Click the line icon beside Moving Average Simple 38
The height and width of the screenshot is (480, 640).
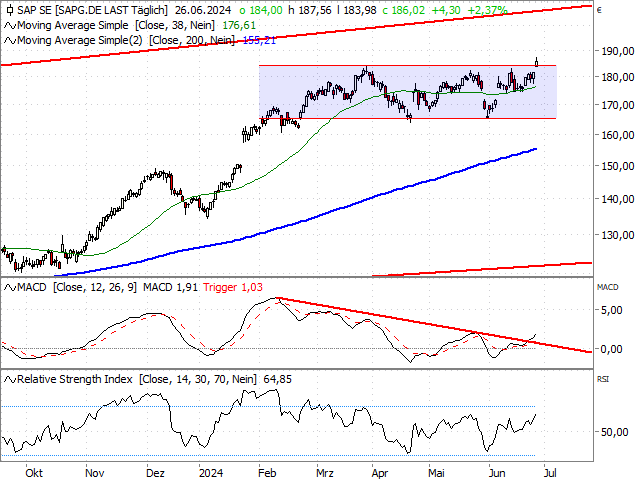click(10, 26)
